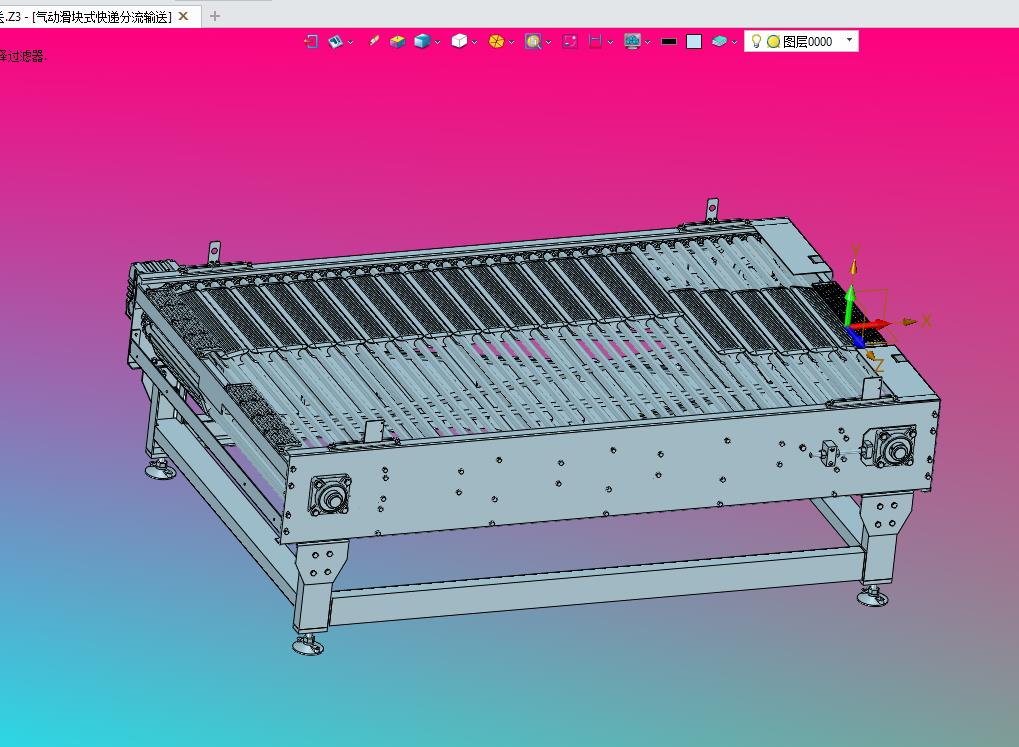Viewport: 1019px width, 747px height.
Task: Expand the section view dropdown arrow
Action: tap(610, 42)
